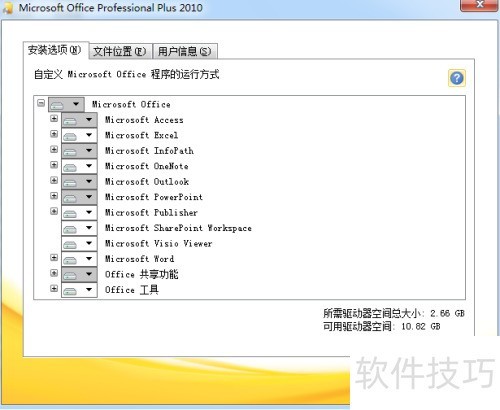Screen dimensions: 500x410
Task: Select the Microsoft Word label
Action: (x=139, y=259)
